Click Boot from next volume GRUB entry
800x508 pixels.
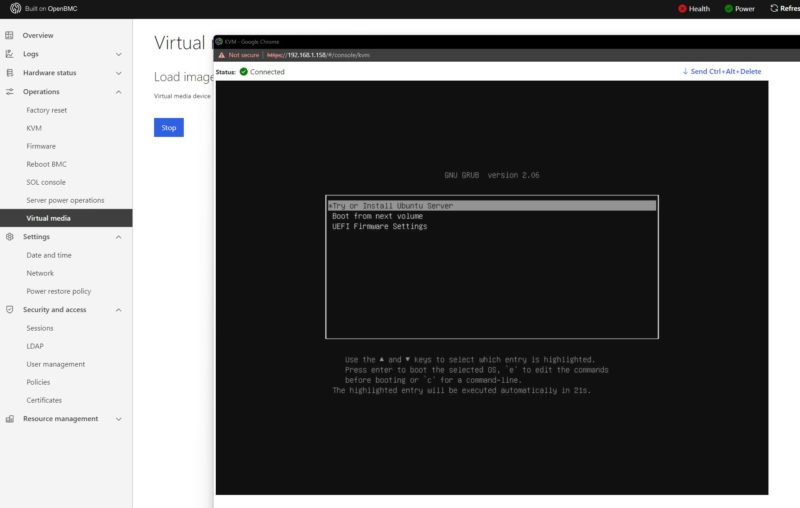[377, 216]
